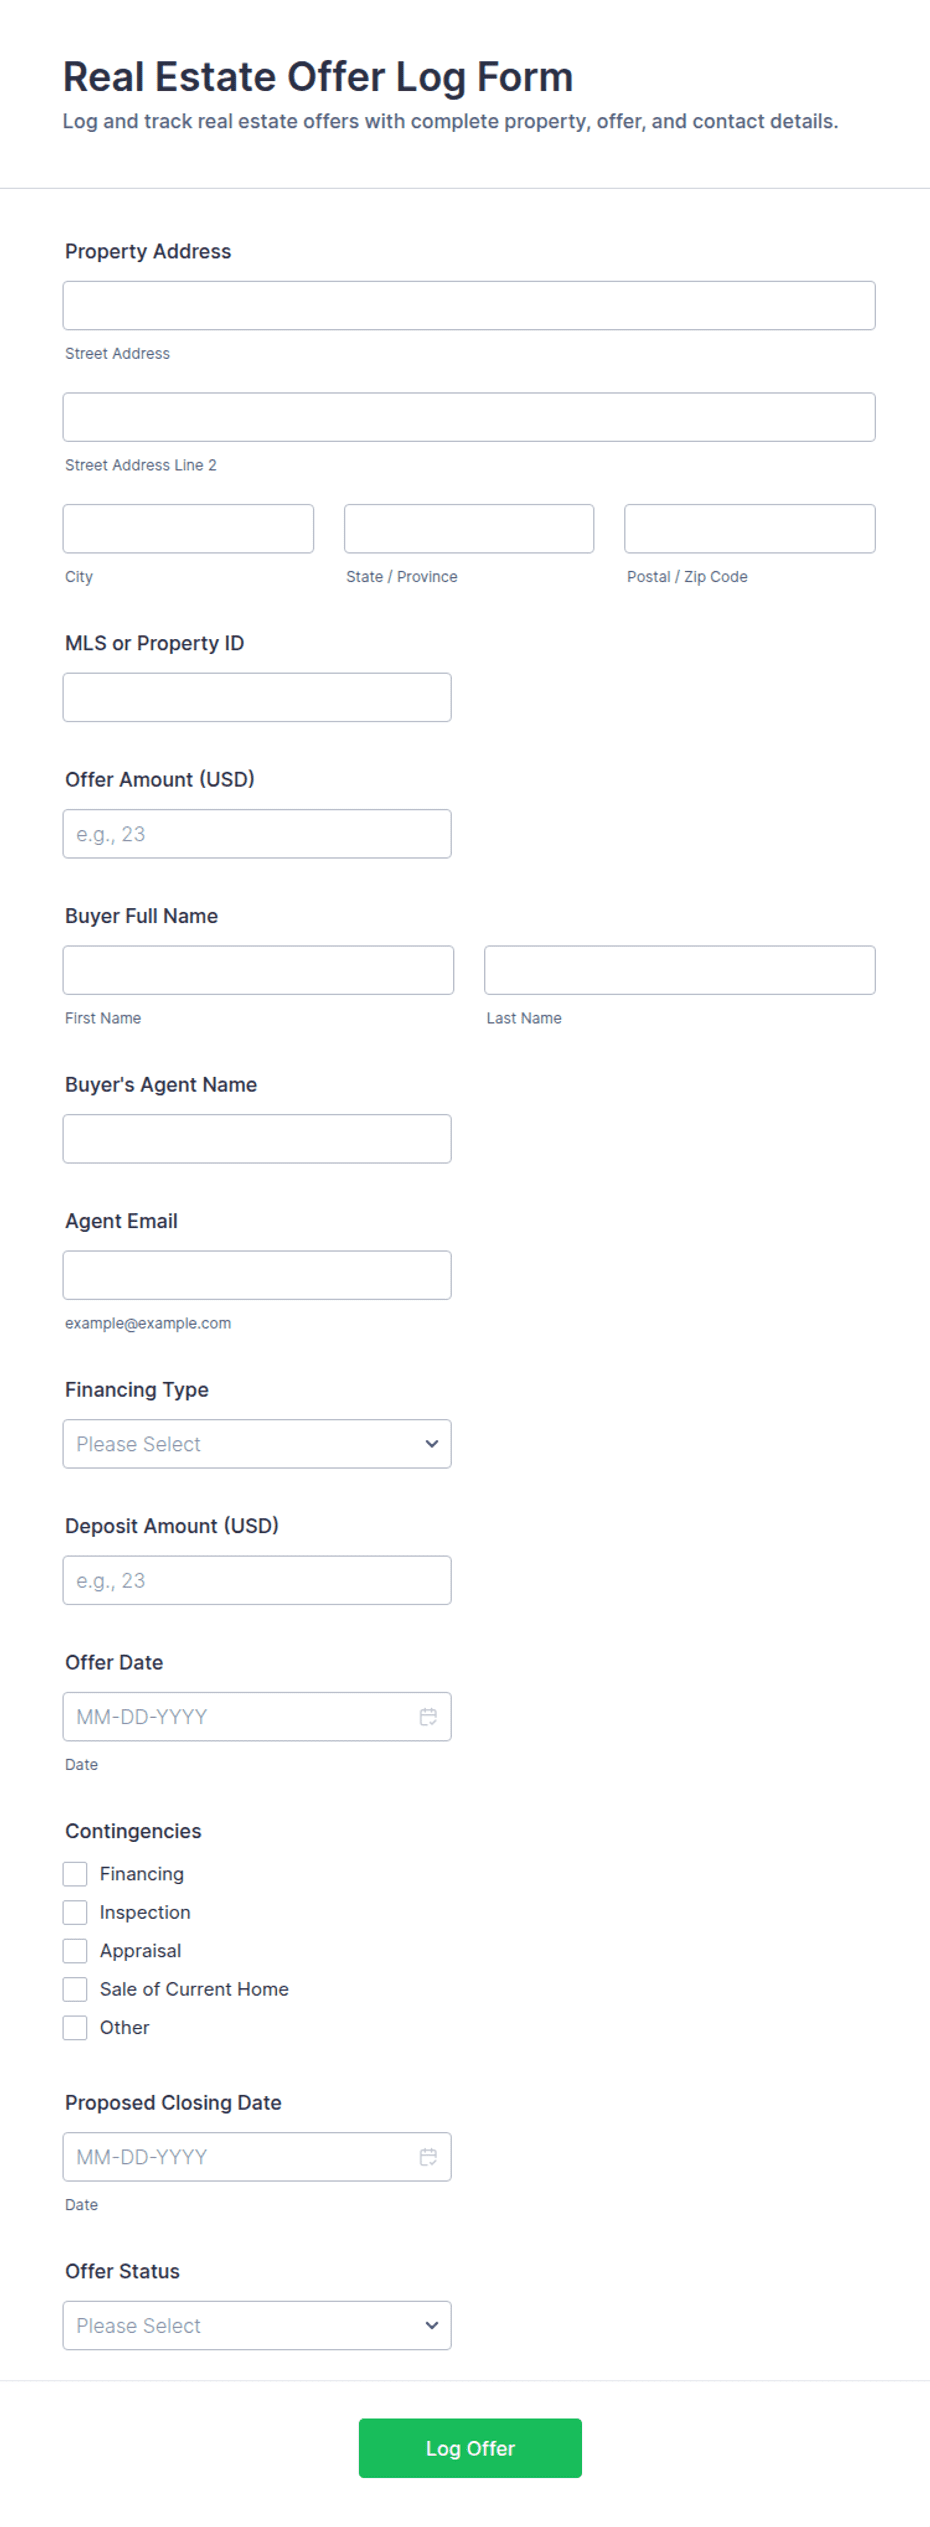This screenshot has height=2527, width=930.
Task: Check the Financing contingency box
Action: 75,1873
